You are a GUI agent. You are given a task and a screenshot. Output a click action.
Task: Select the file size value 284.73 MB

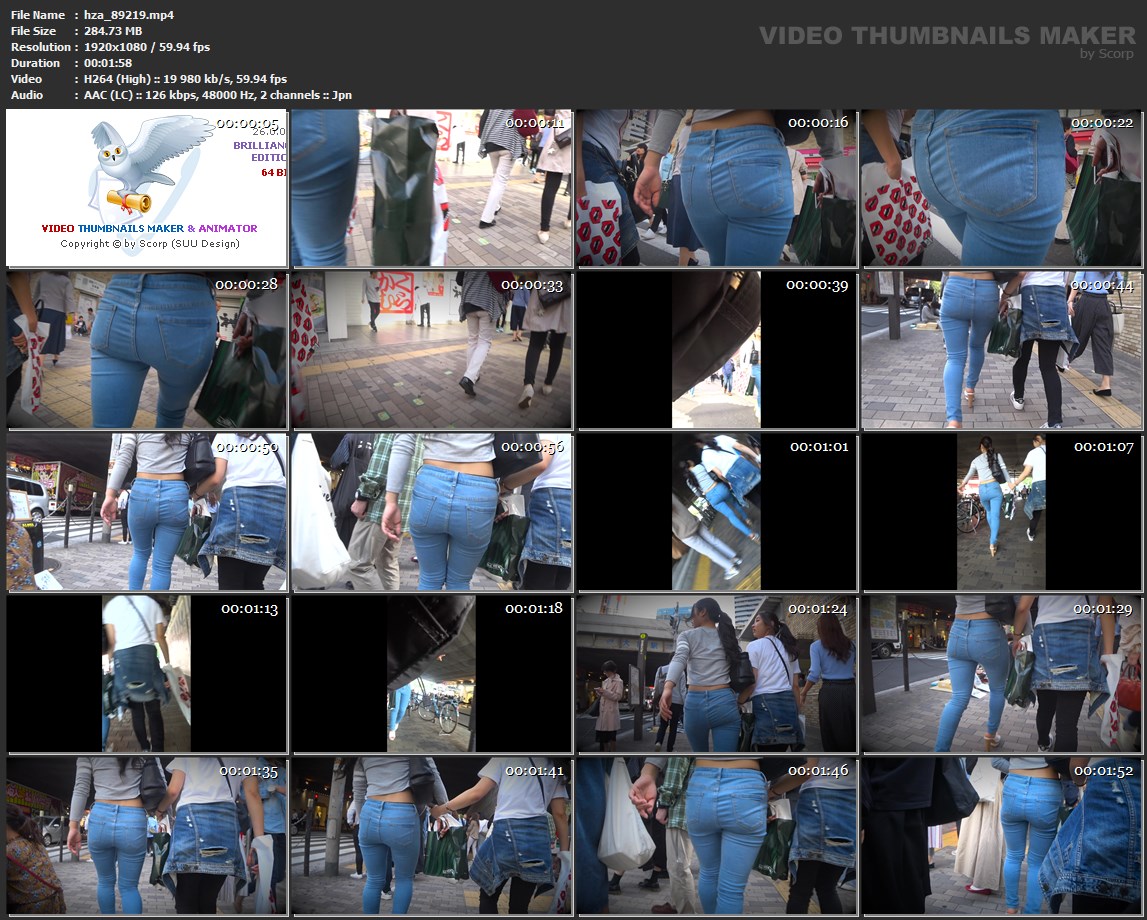[113, 31]
